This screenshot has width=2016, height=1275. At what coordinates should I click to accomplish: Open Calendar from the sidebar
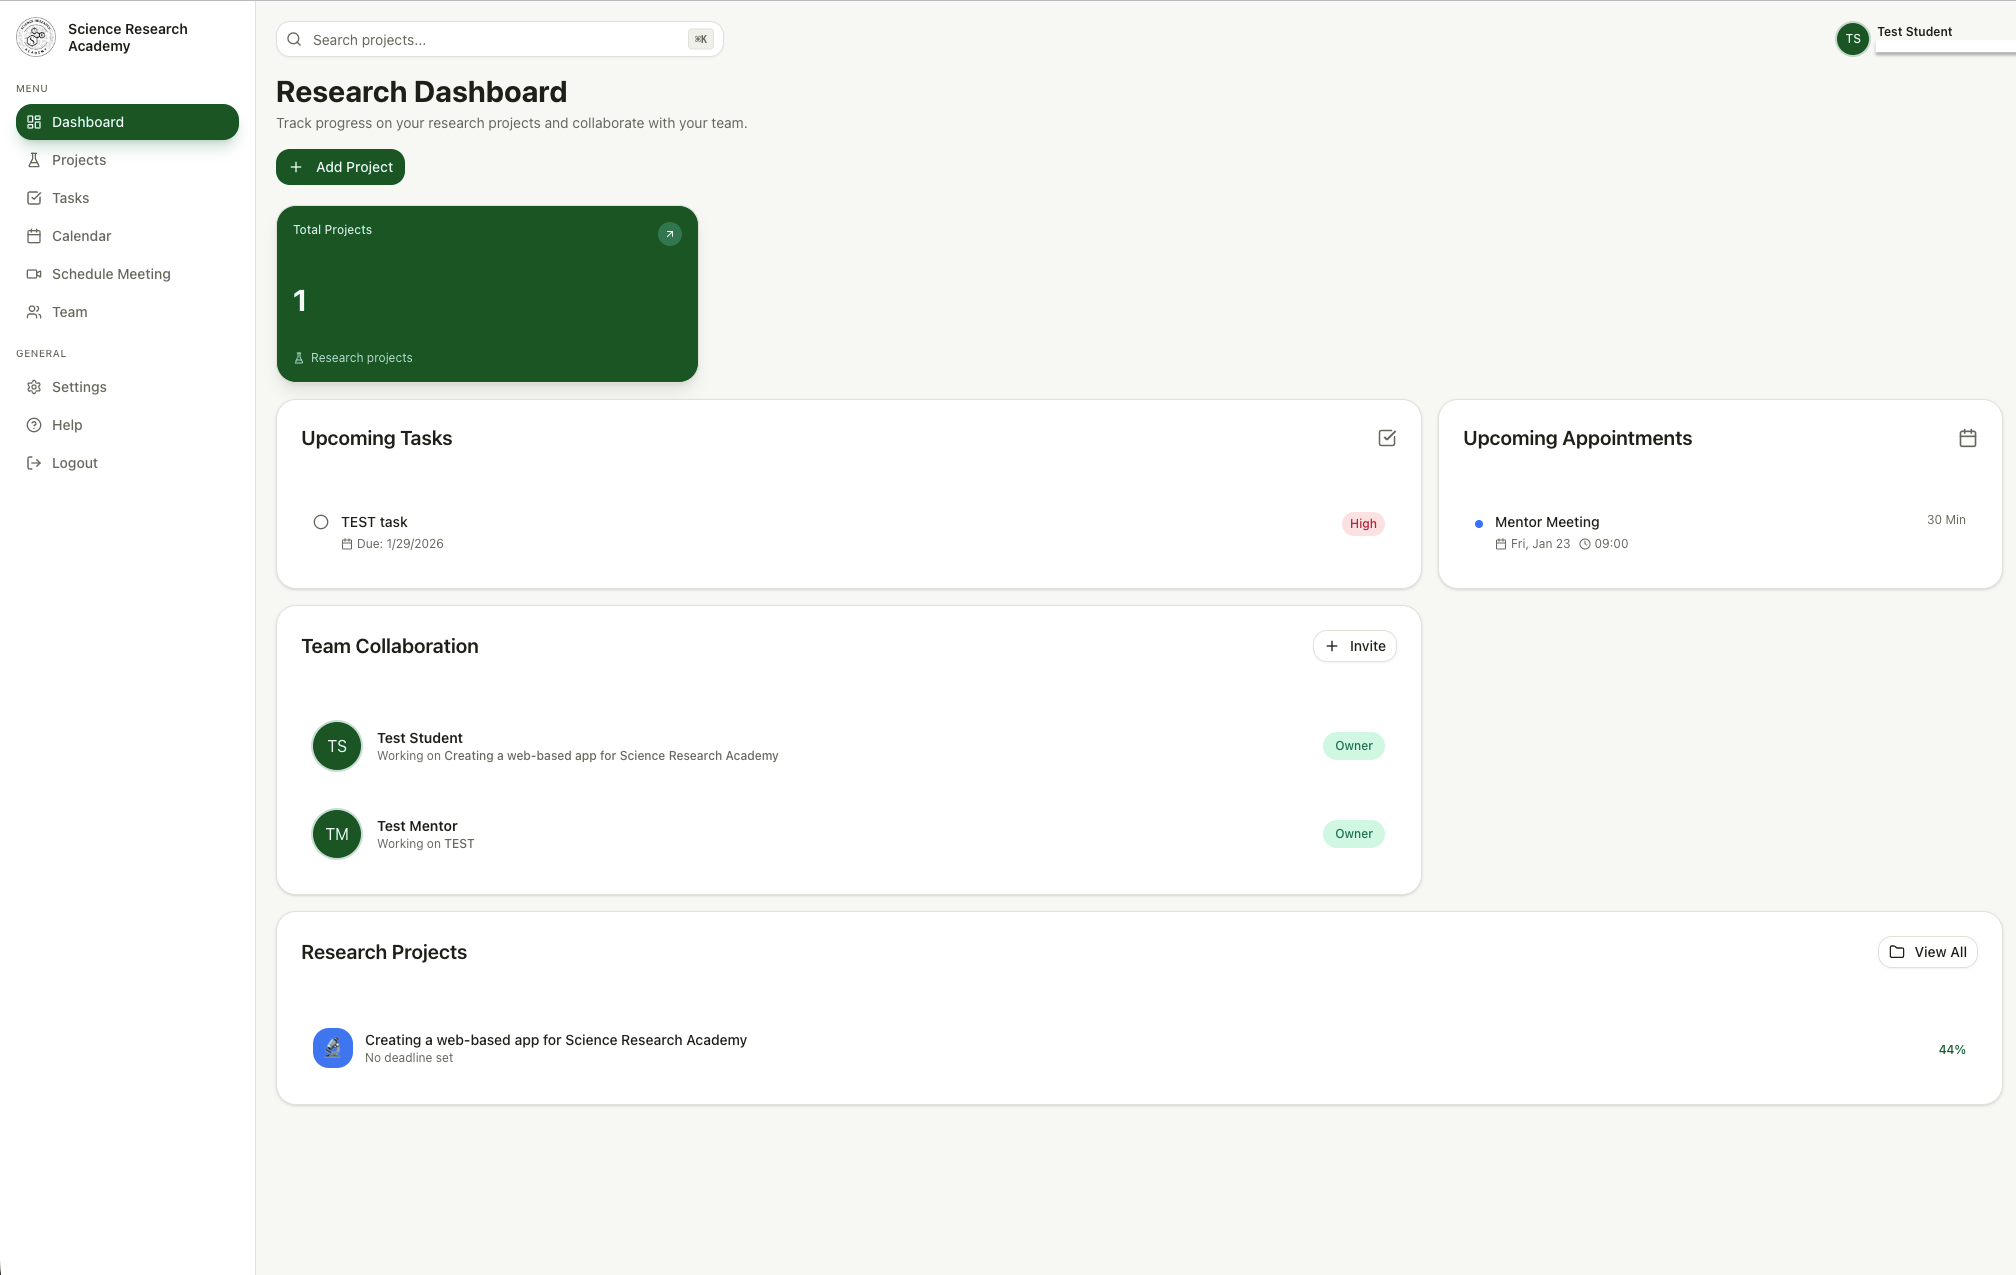(81, 236)
